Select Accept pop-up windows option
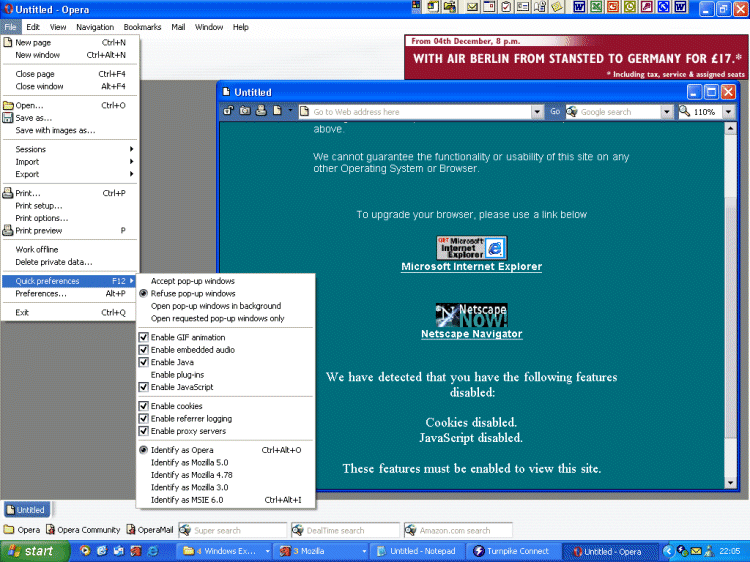 coord(193,281)
